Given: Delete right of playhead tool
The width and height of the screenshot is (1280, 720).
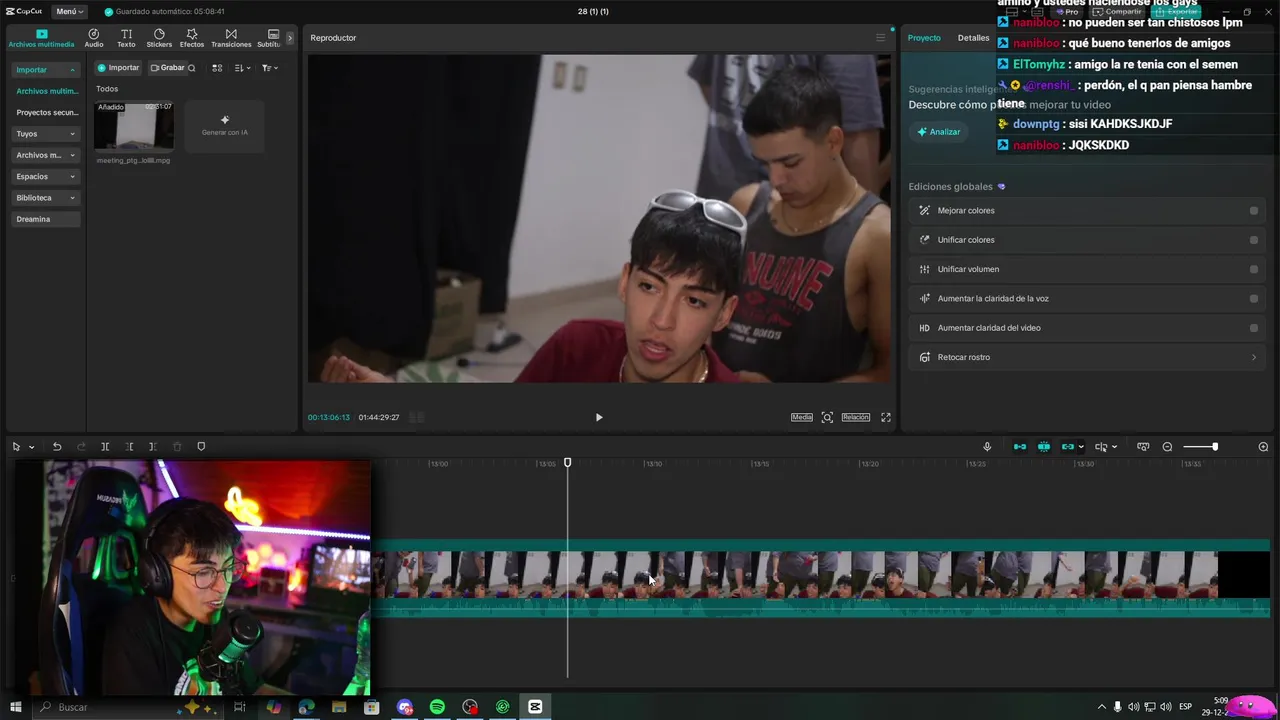Looking at the screenshot, I should (153, 447).
